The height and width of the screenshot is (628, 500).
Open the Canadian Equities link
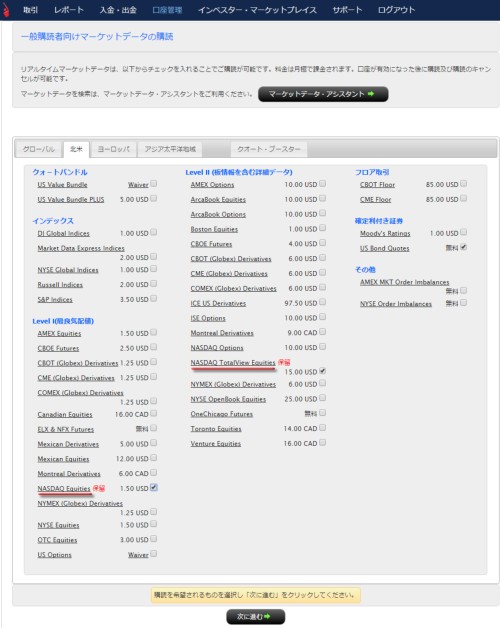pos(65,415)
